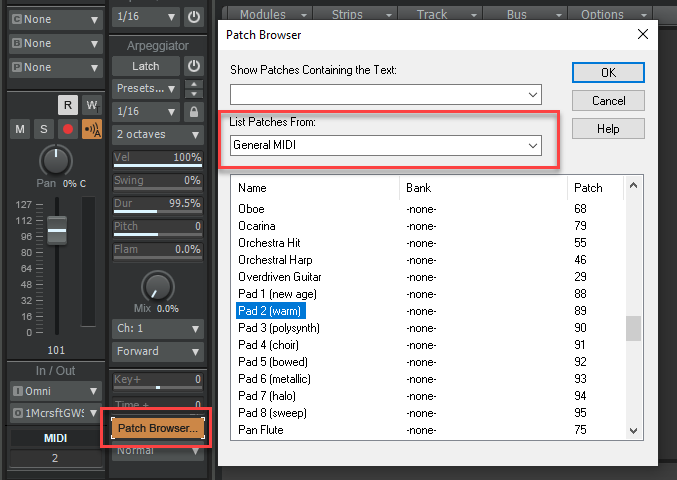Screen dimensions: 677x480
Task: Open the Ch: 1 channel dropdown
Action: 158,328
